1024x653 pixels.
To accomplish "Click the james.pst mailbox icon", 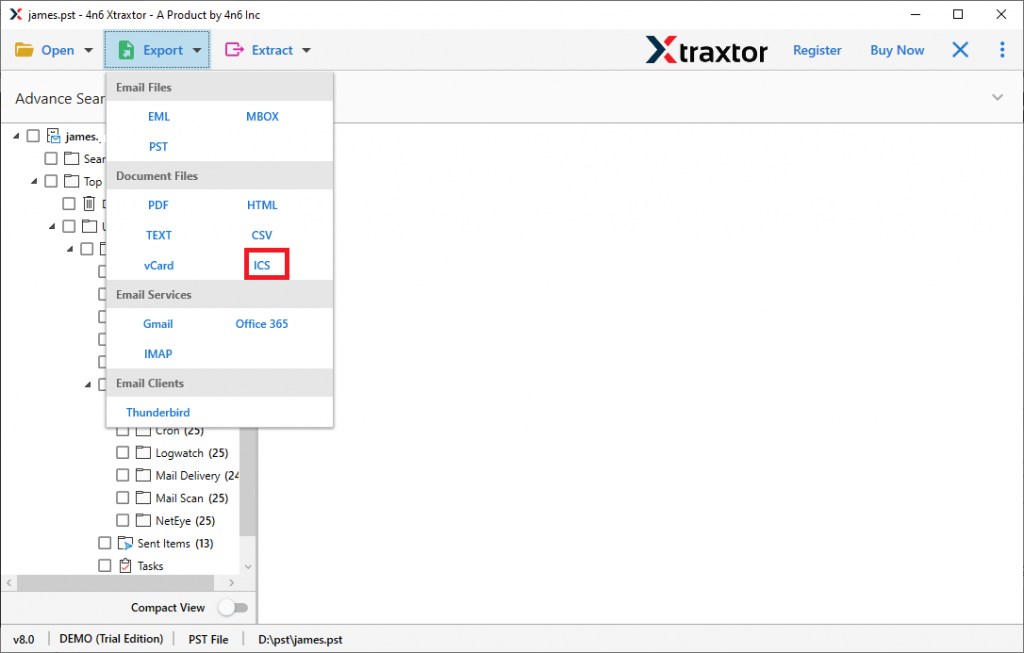I will 54,136.
